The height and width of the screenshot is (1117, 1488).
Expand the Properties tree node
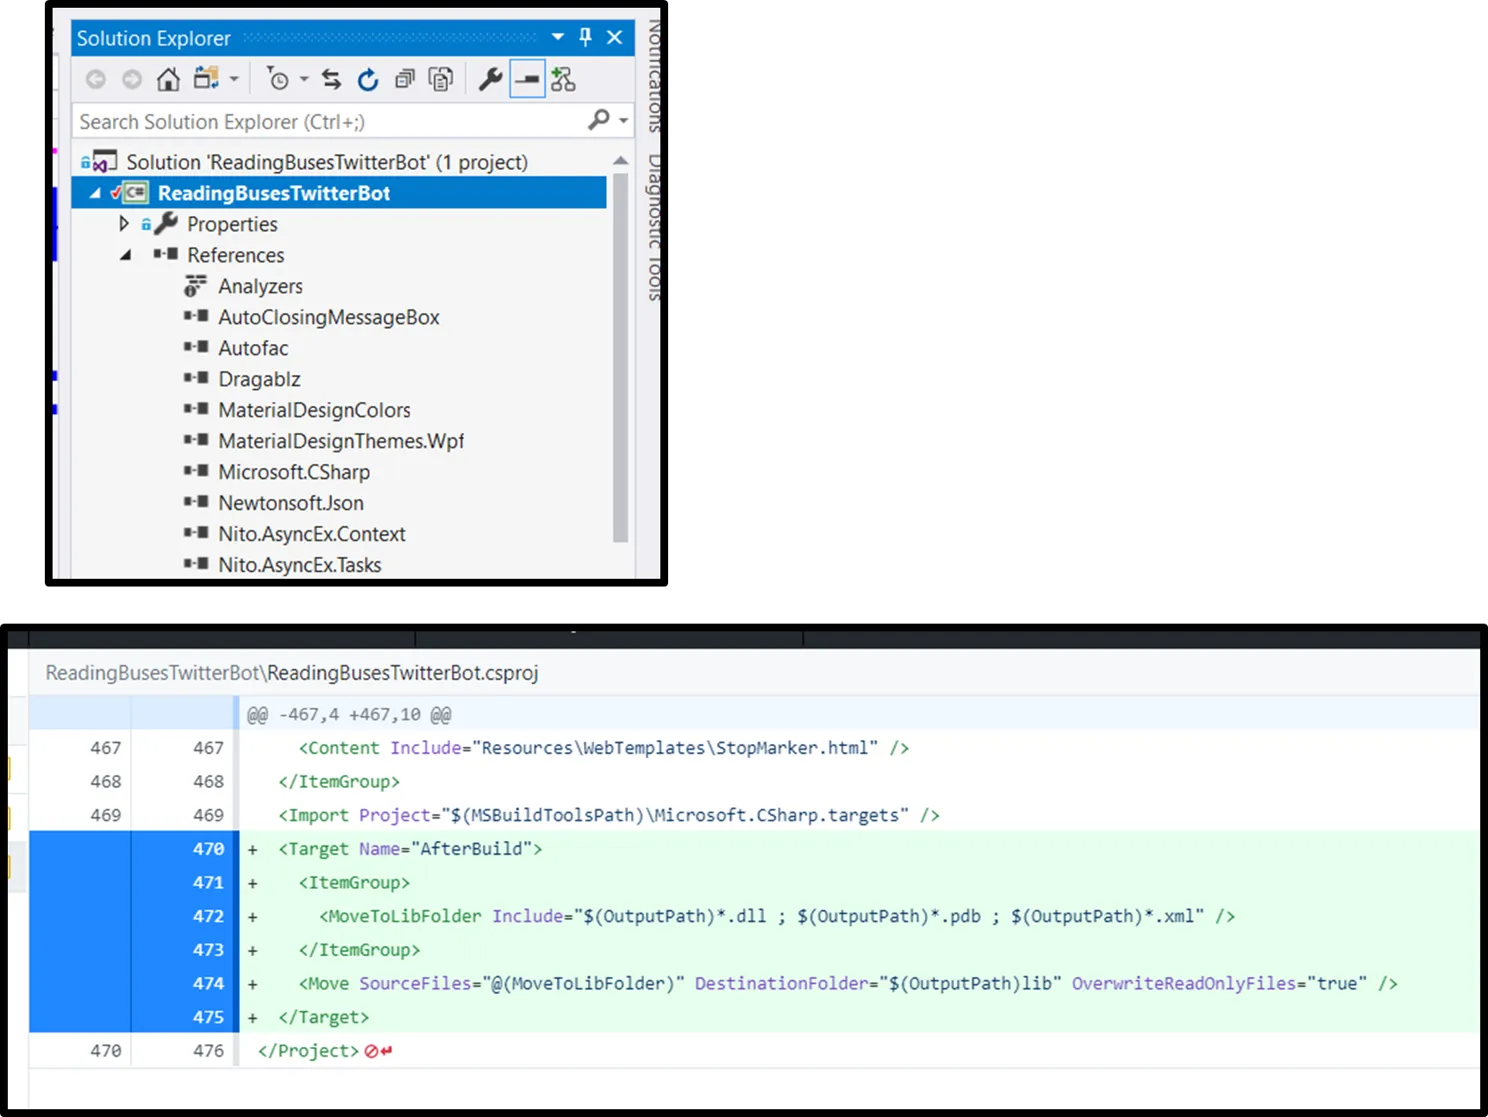coord(124,223)
